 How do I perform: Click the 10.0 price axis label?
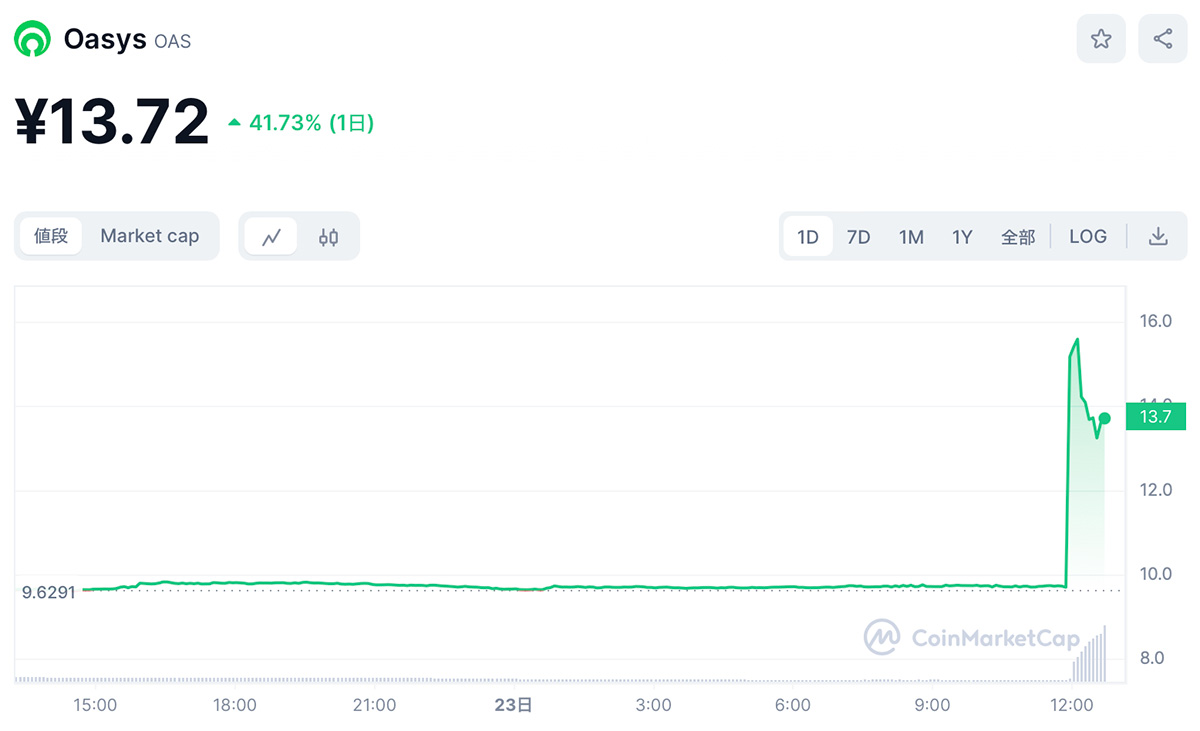point(1155,574)
